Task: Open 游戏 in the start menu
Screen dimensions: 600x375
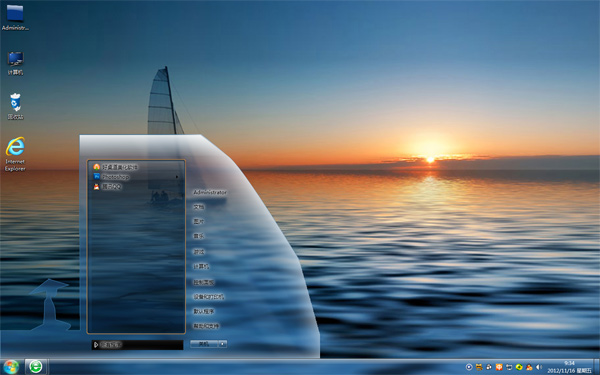Action: [x=199, y=252]
